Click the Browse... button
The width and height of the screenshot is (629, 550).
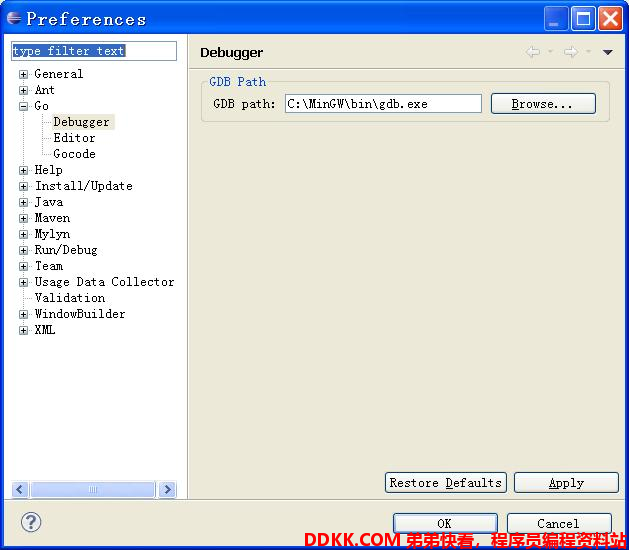[543, 104]
